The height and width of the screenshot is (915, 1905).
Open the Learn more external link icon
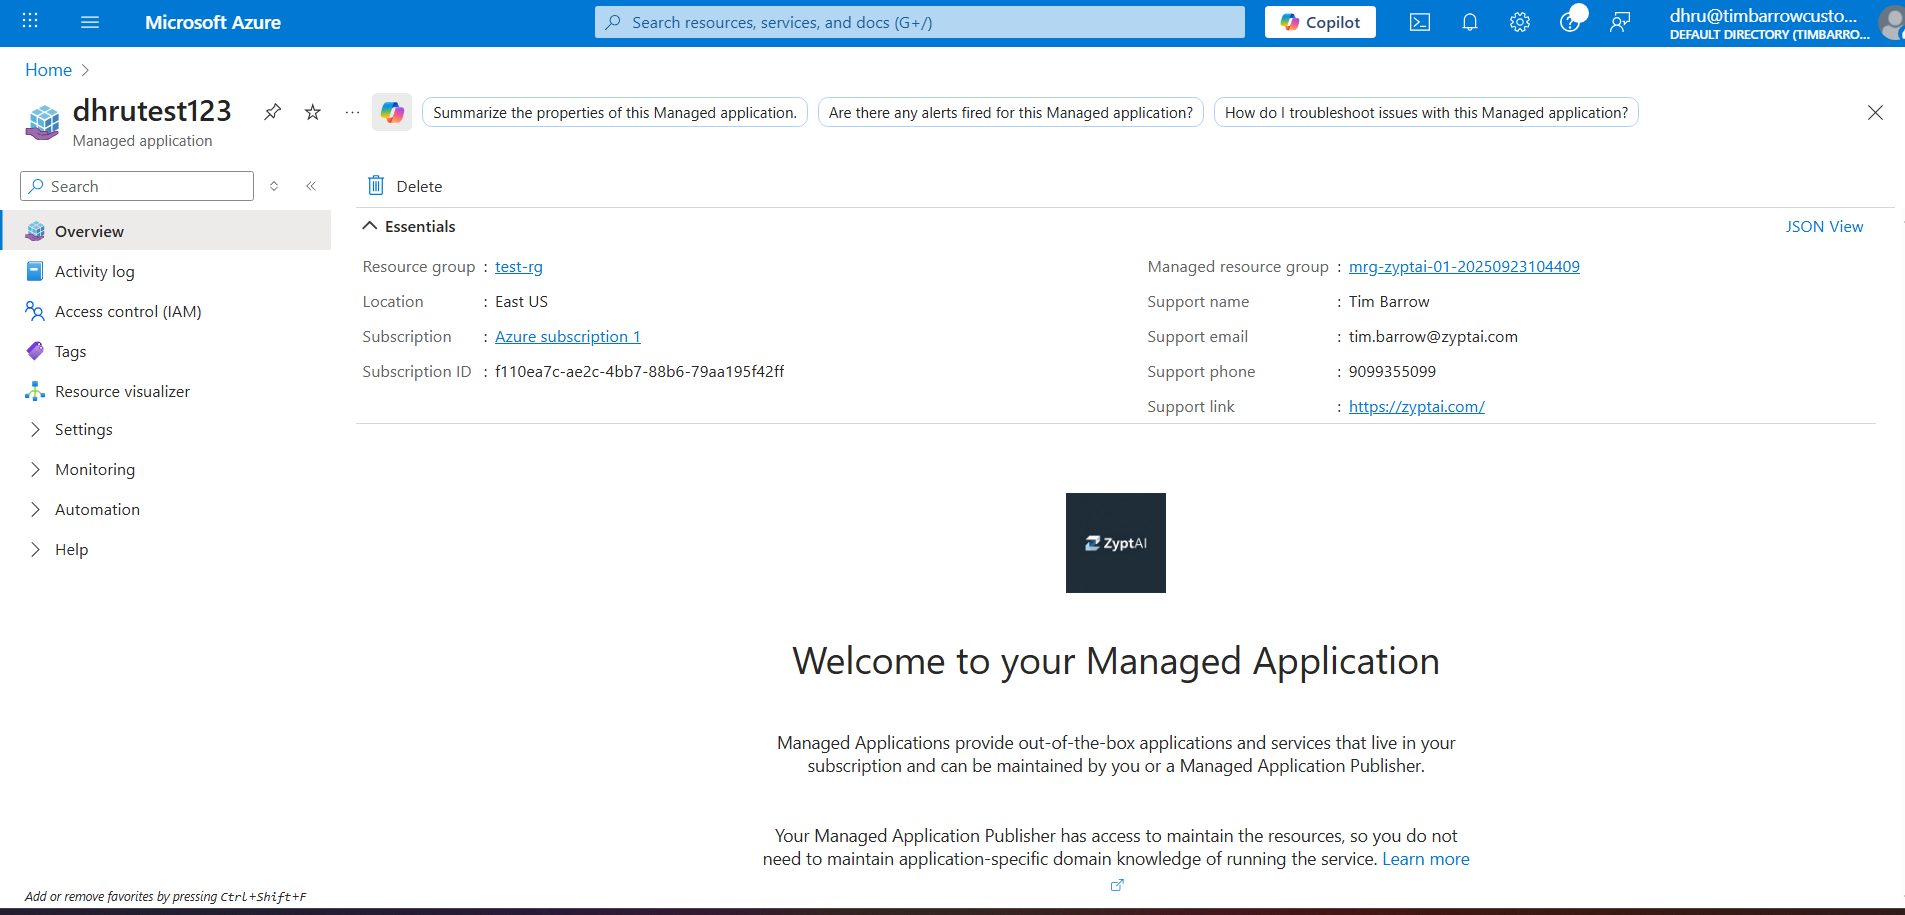pyautogui.click(x=1117, y=885)
